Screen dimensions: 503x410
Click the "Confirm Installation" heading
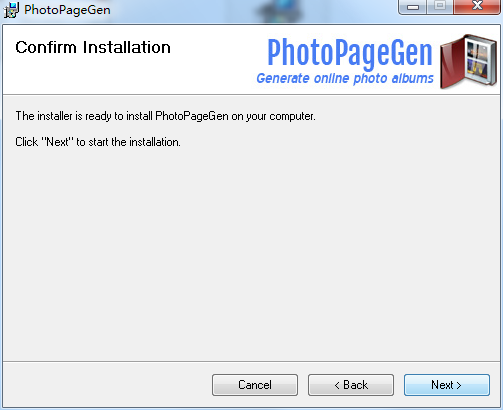pos(93,47)
